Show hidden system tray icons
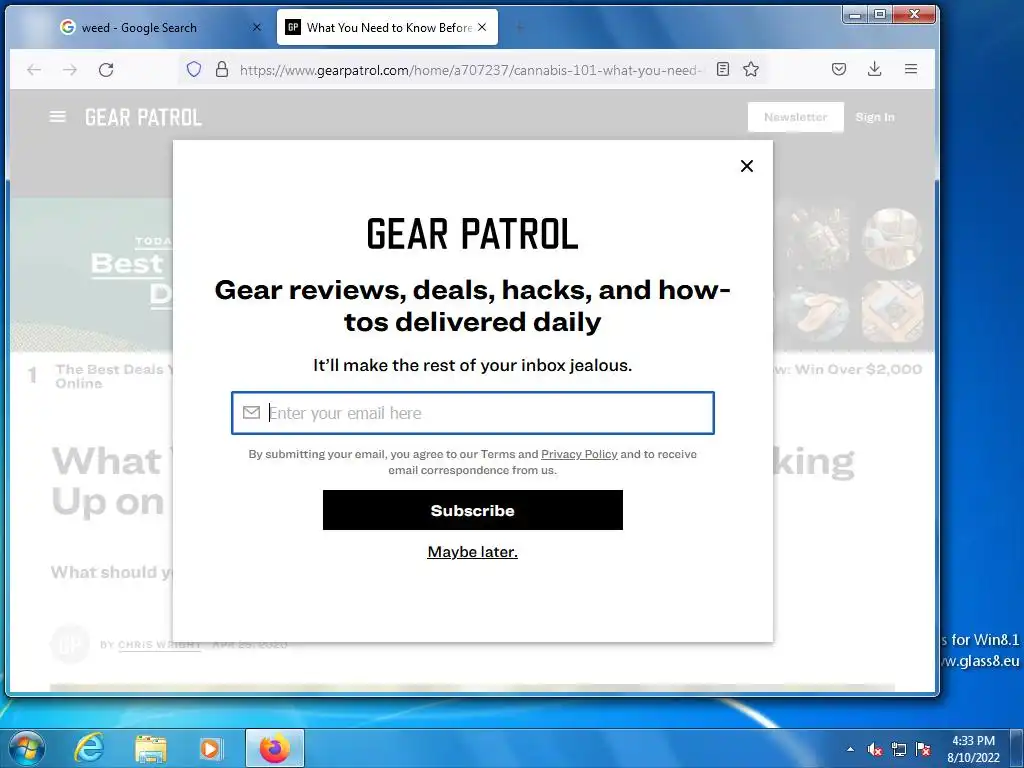Screen dimensions: 1024x768 [x=850, y=749]
